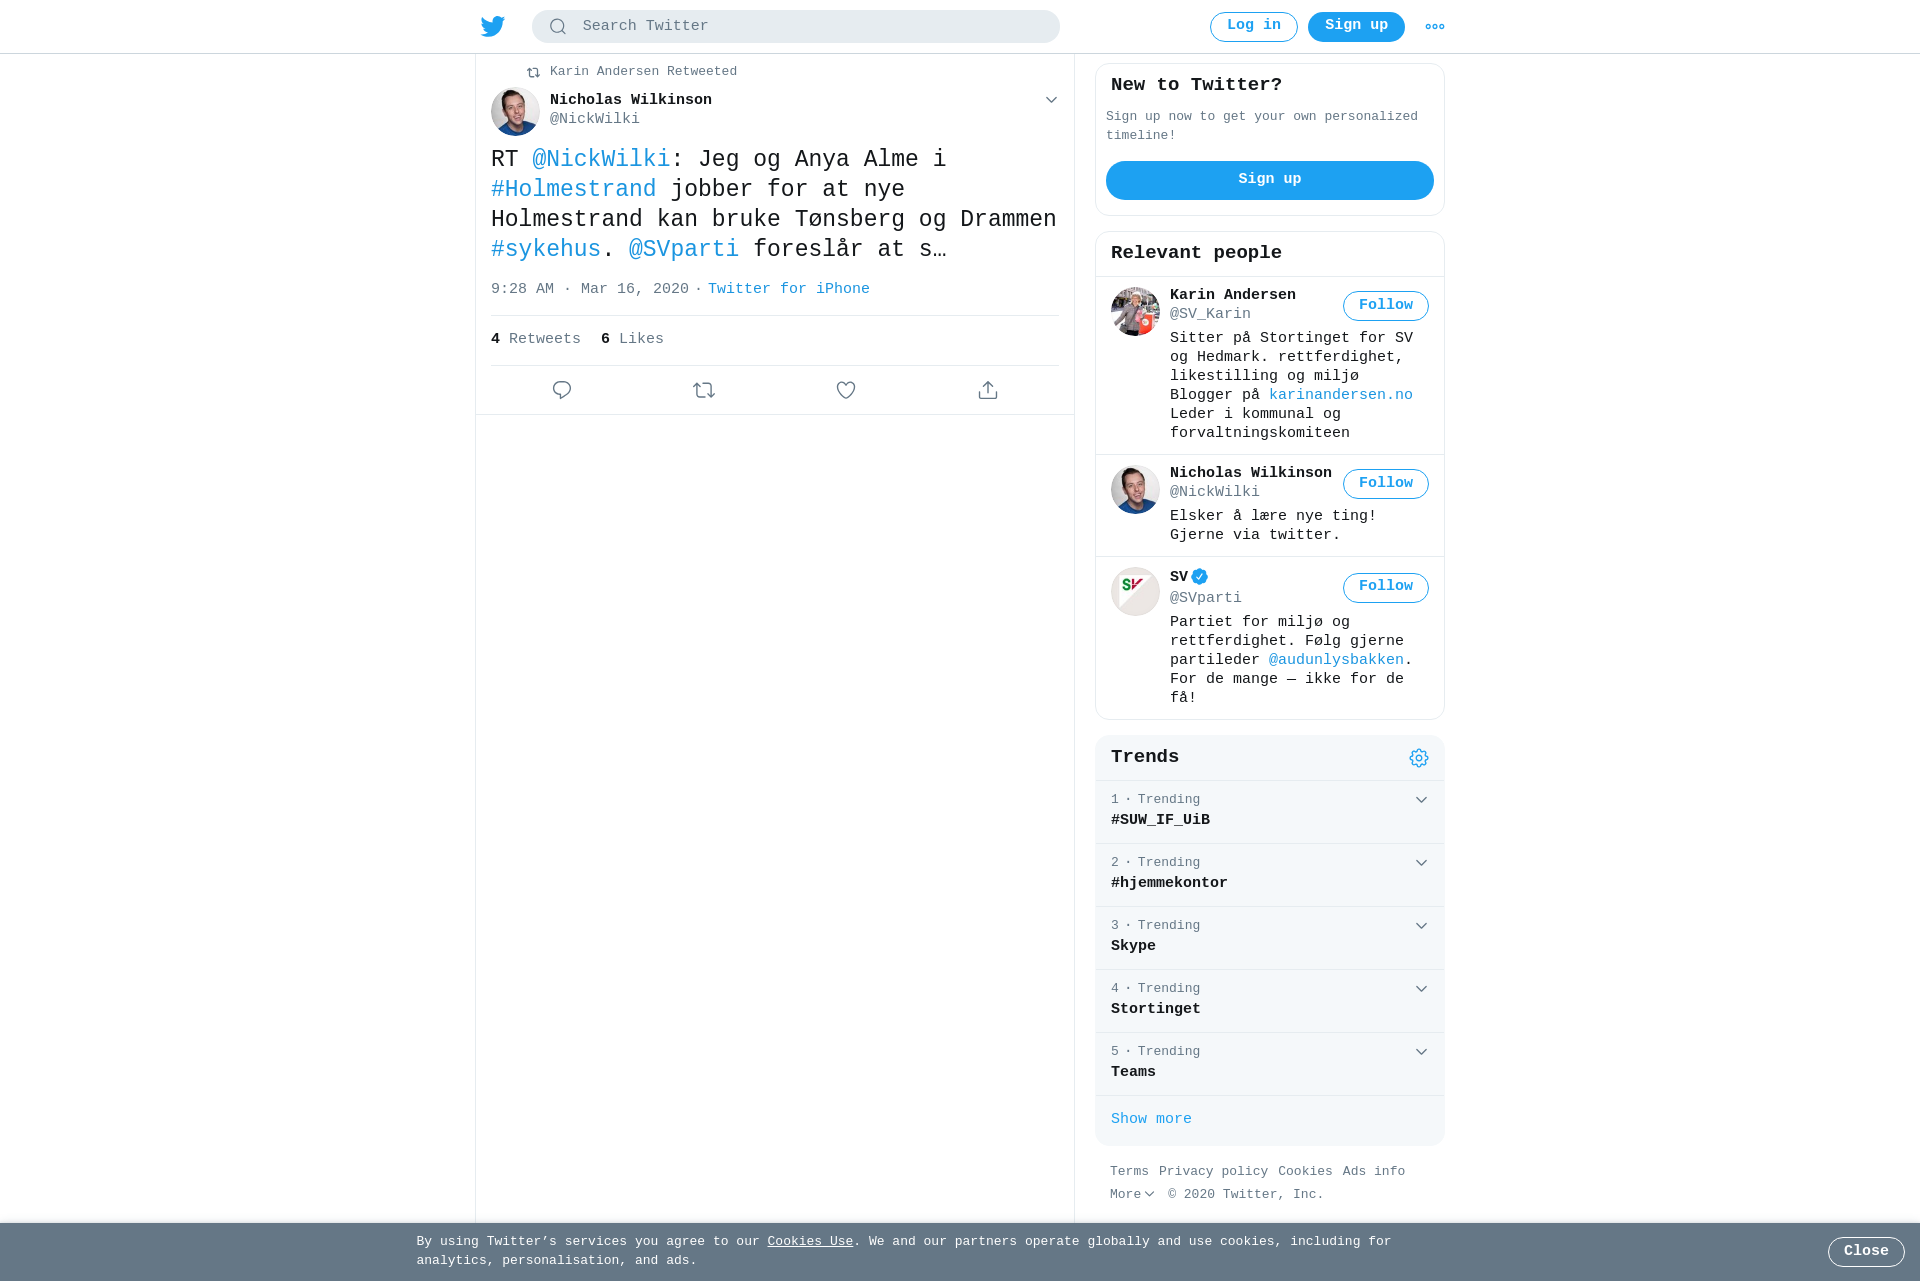Follow Karin Andersen
The image size is (1920, 1281).
1386,306
